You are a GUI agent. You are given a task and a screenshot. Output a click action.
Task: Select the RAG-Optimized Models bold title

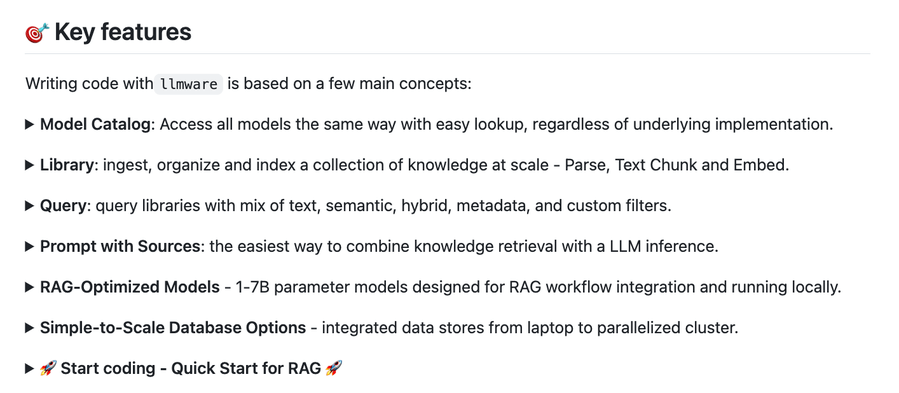[130, 287]
